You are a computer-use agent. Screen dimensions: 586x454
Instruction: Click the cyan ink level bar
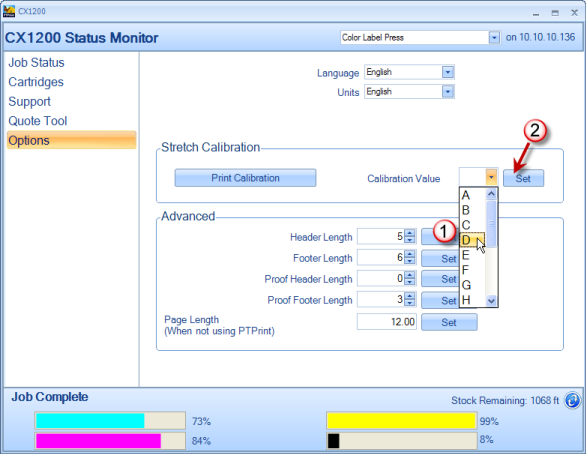pyautogui.click(x=110, y=421)
